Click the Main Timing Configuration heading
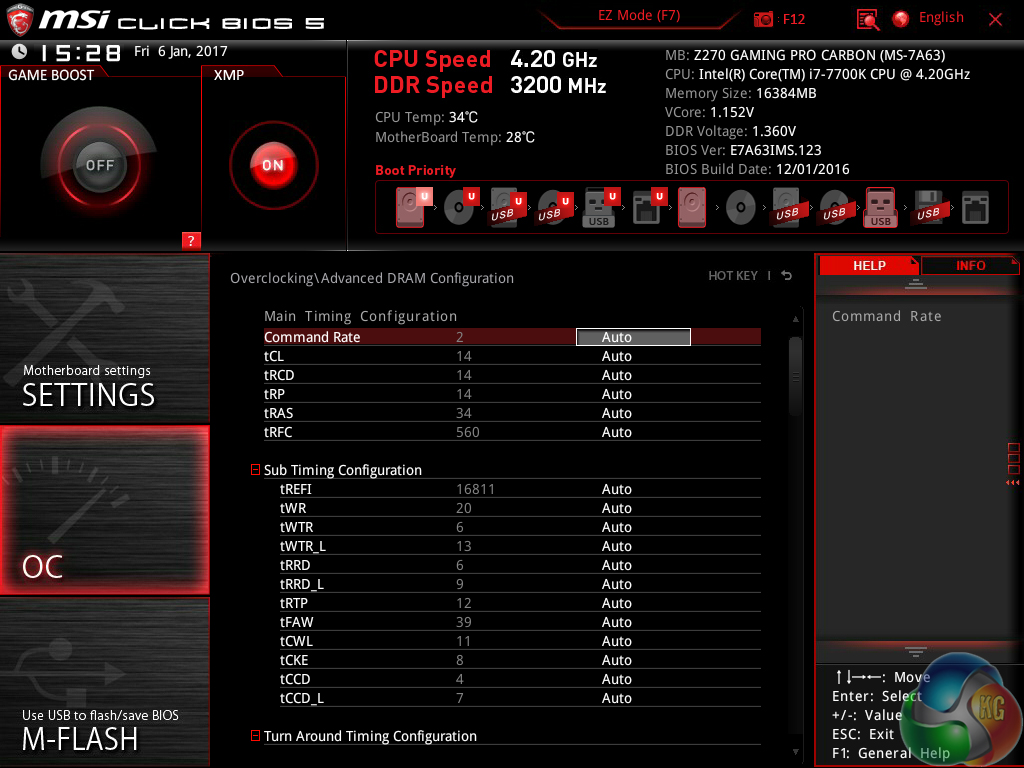The height and width of the screenshot is (768, 1024). pyautogui.click(x=360, y=316)
